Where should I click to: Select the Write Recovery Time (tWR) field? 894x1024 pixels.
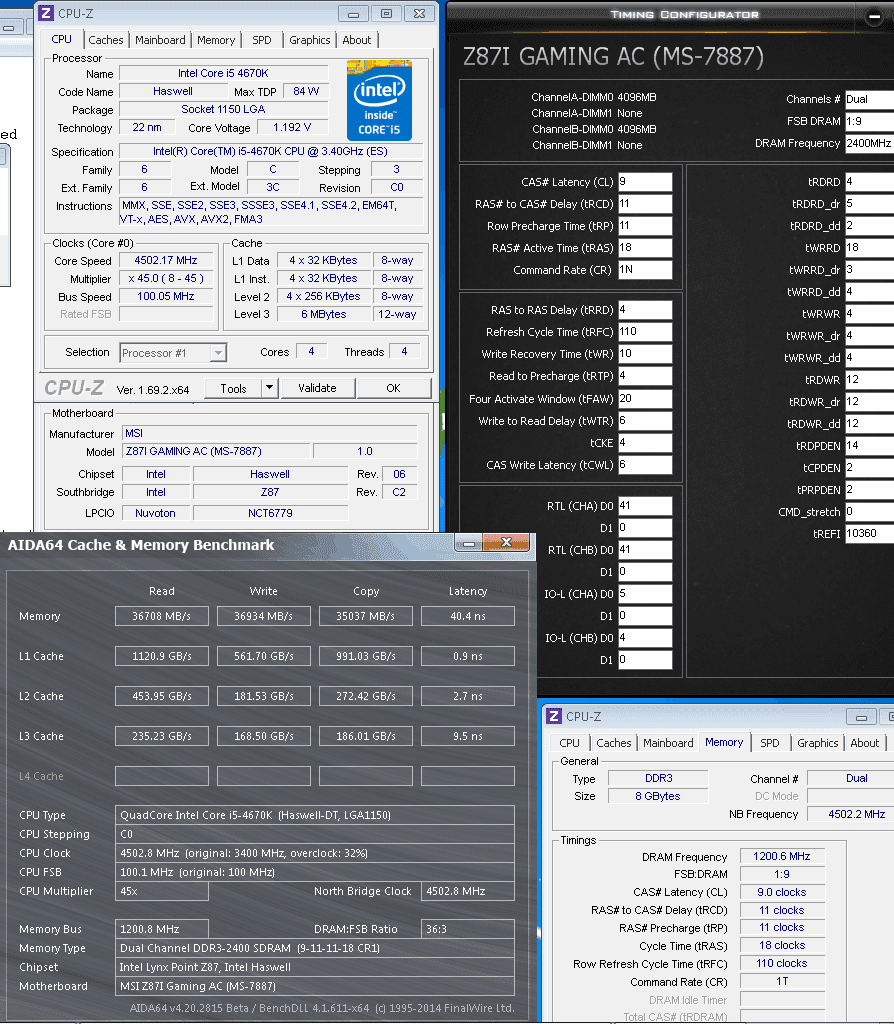coord(645,354)
